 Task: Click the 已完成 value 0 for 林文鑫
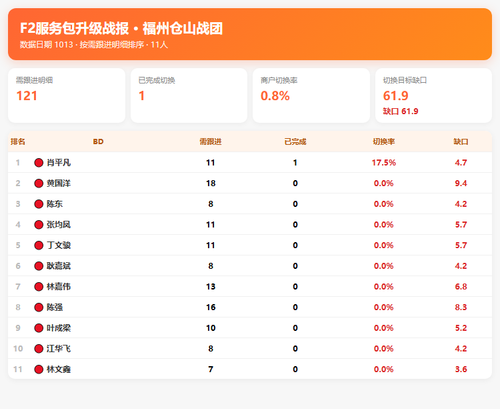295,369
